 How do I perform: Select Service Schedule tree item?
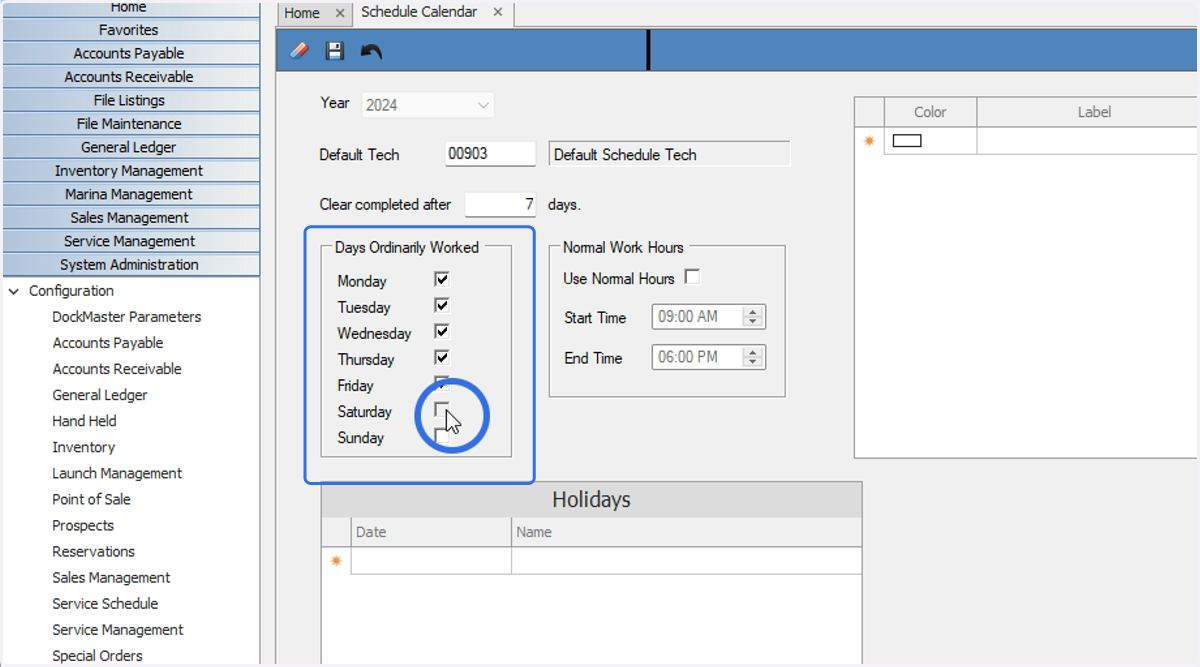(x=105, y=603)
